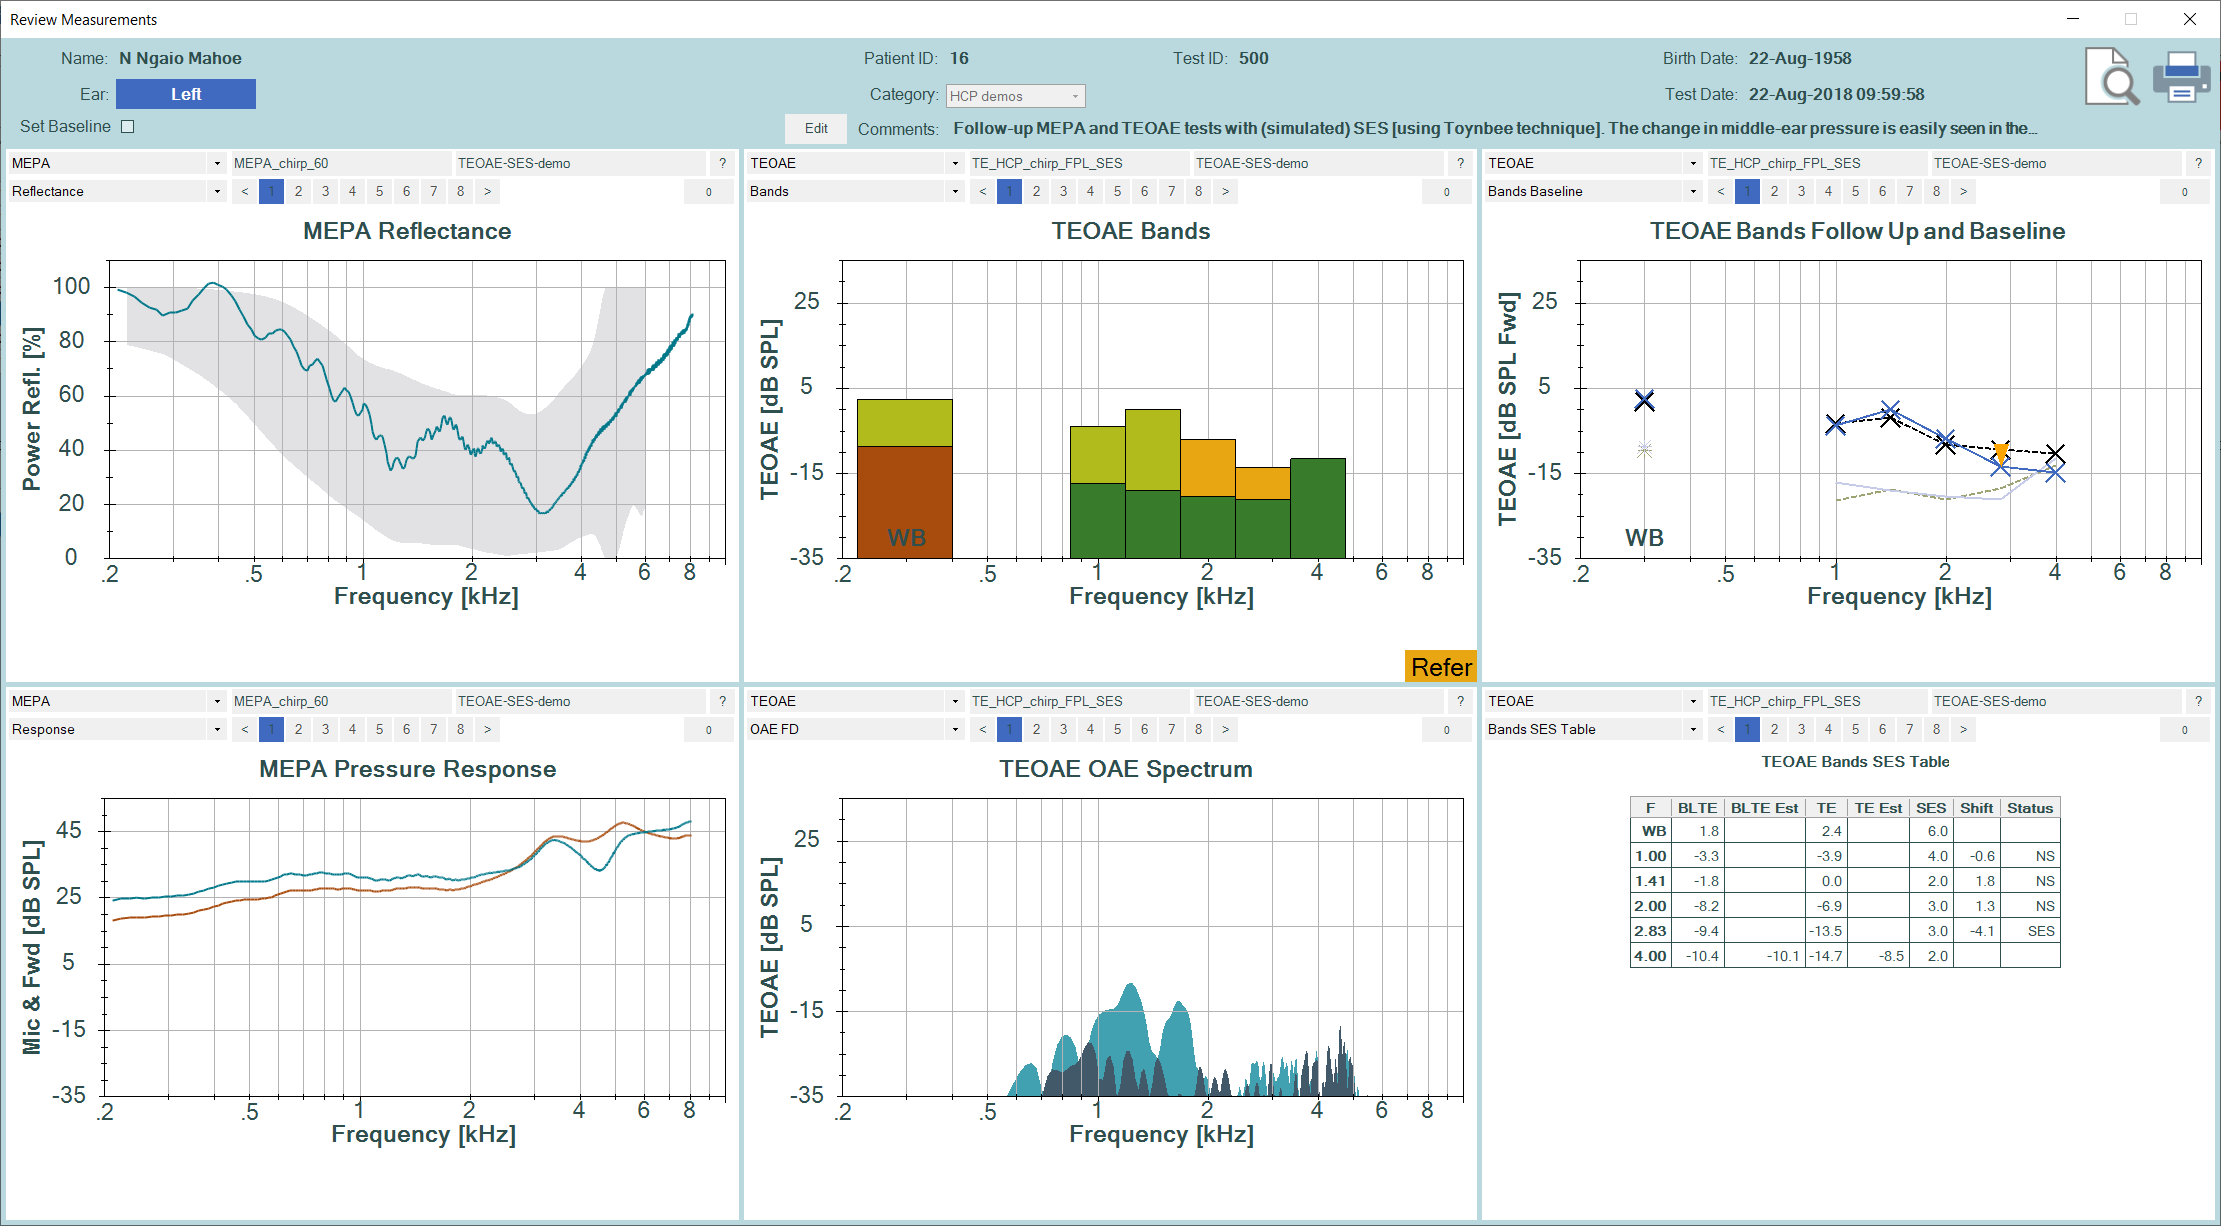Click the patient name N Ngaio Mahoe
Viewport: 2221px width, 1226px height.
click(x=180, y=58)
